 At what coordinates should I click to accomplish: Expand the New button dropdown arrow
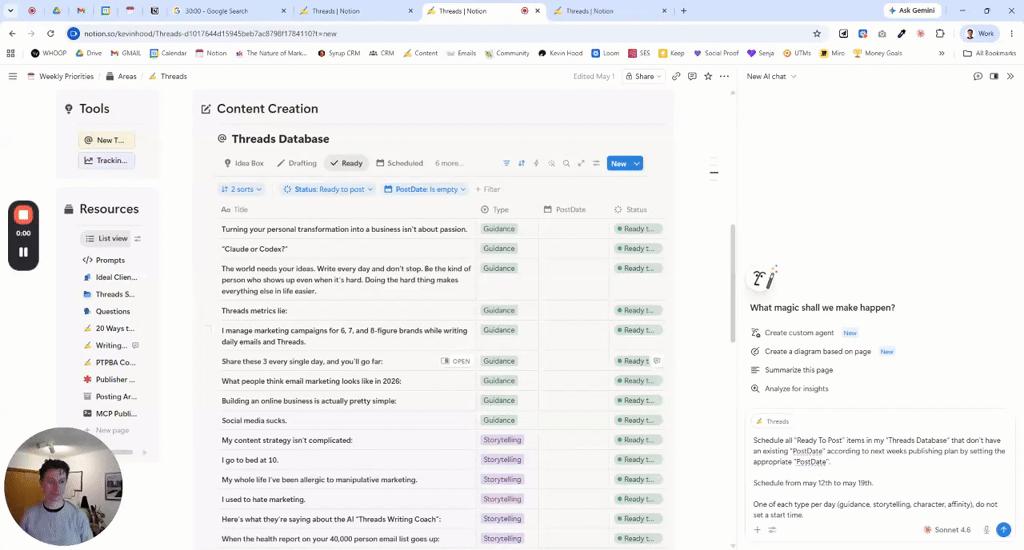637,163
